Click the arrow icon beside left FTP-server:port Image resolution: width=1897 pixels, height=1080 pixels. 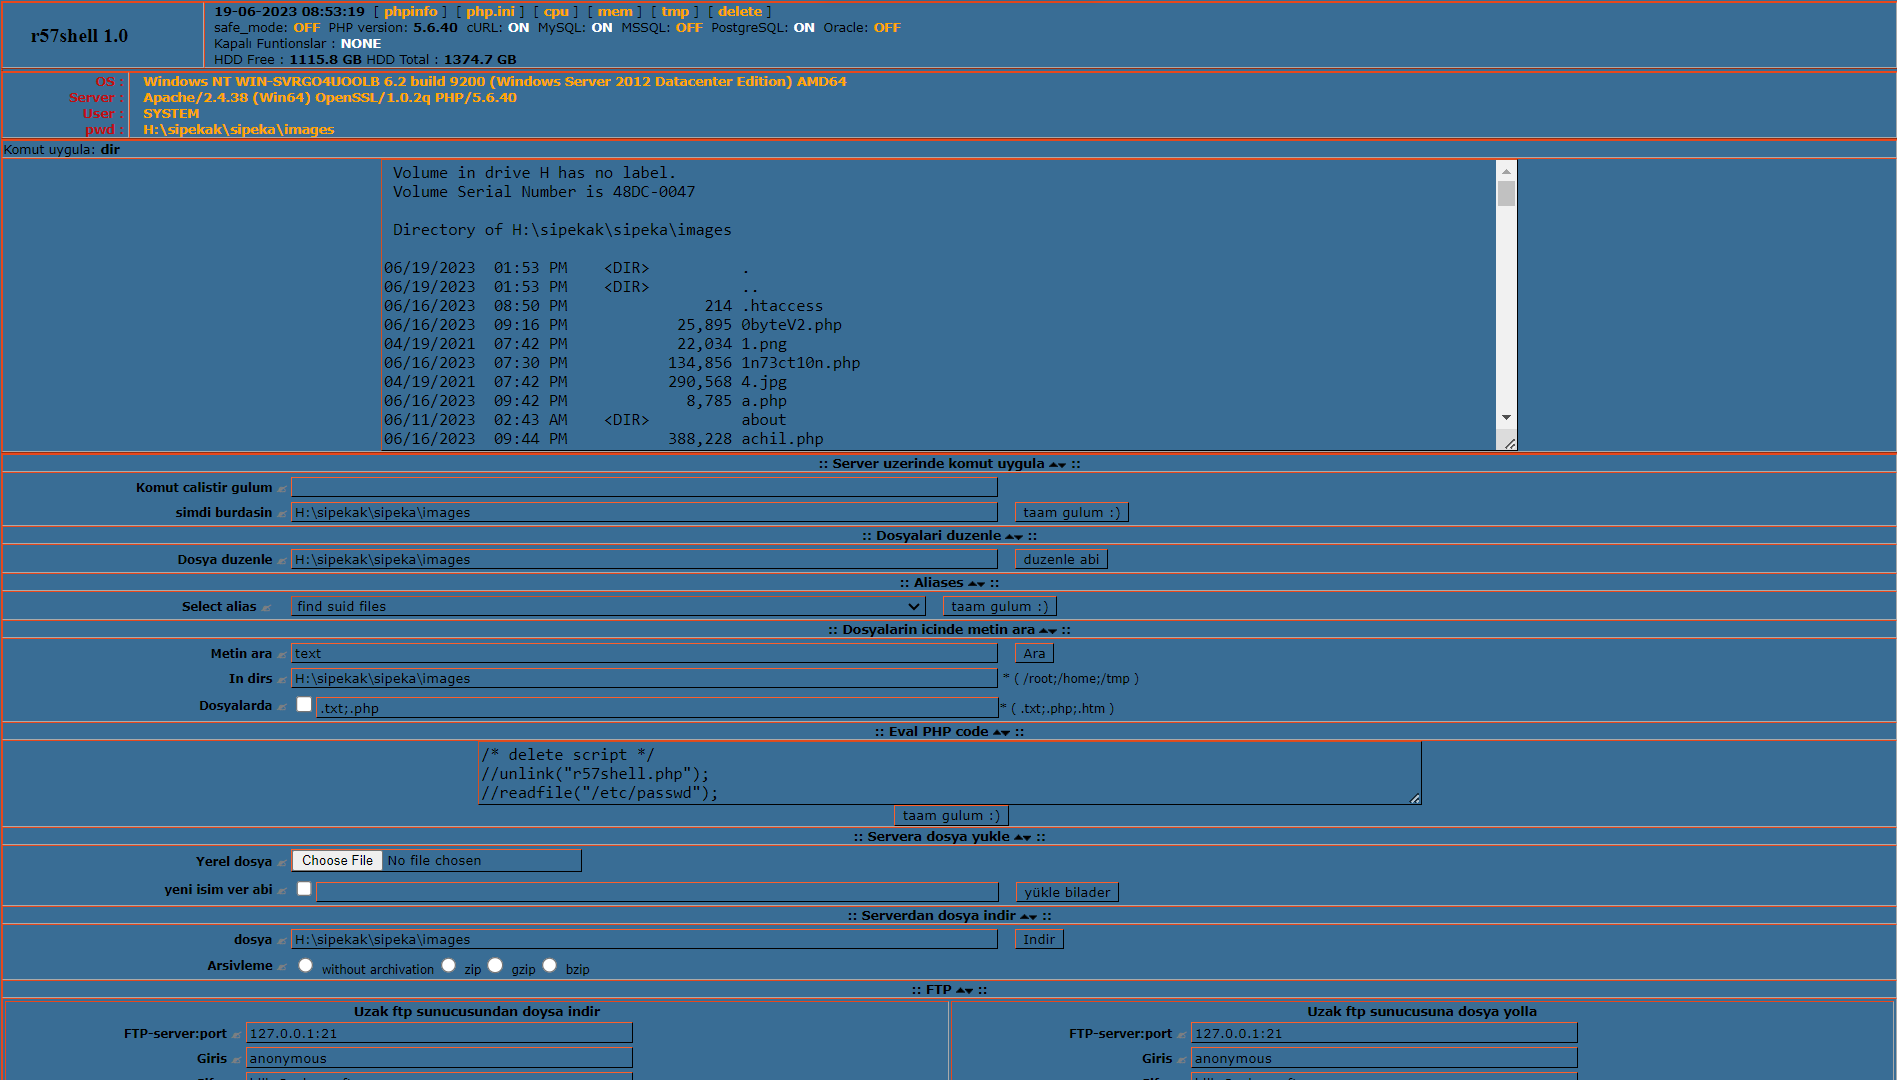(237, 1035)
